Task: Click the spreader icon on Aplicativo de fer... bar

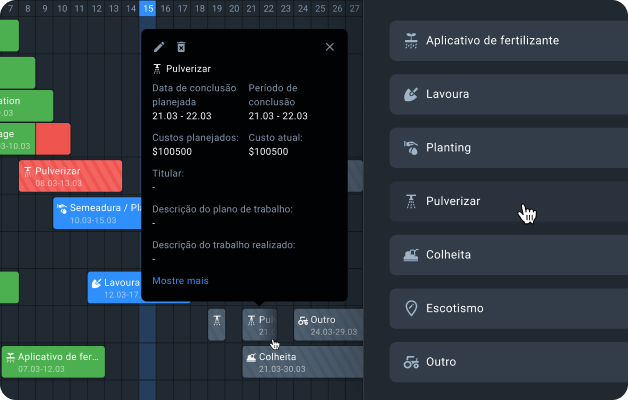Action: coord(10,357)
